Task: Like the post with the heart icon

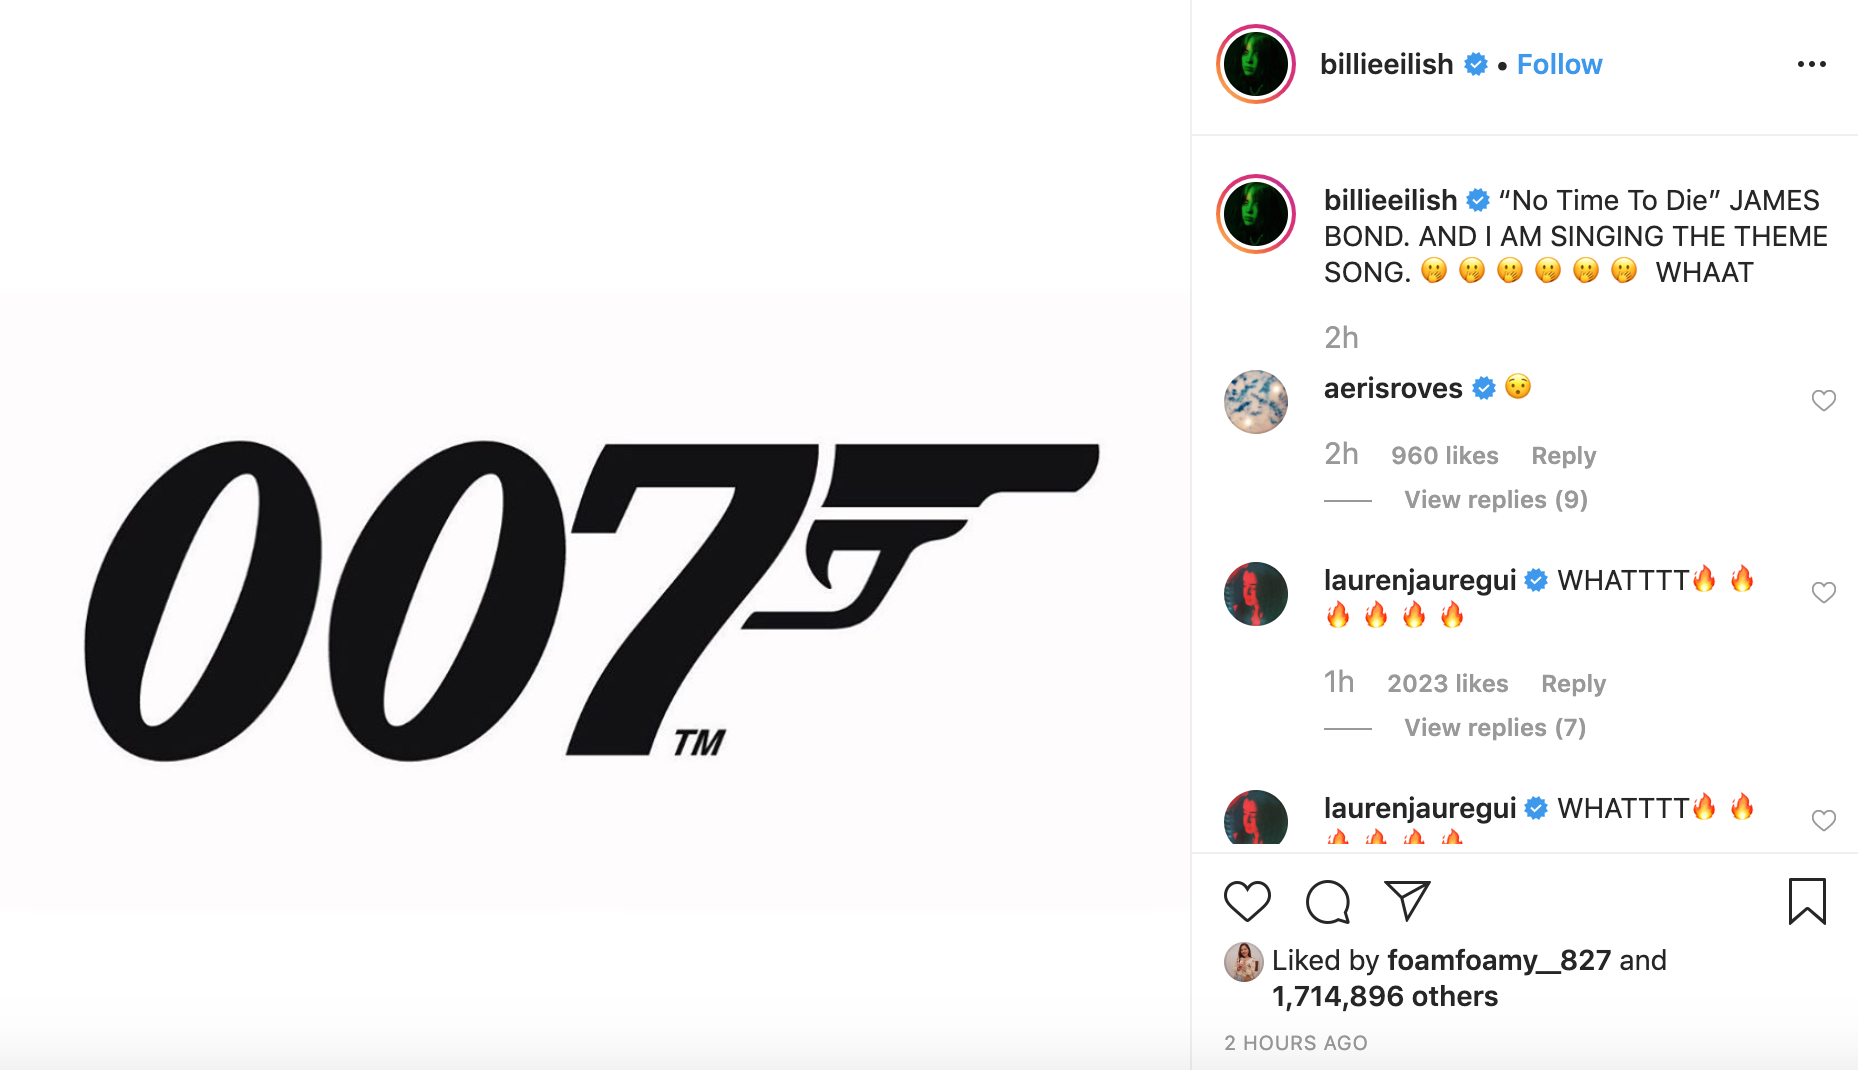Action: coord(1247,901)
